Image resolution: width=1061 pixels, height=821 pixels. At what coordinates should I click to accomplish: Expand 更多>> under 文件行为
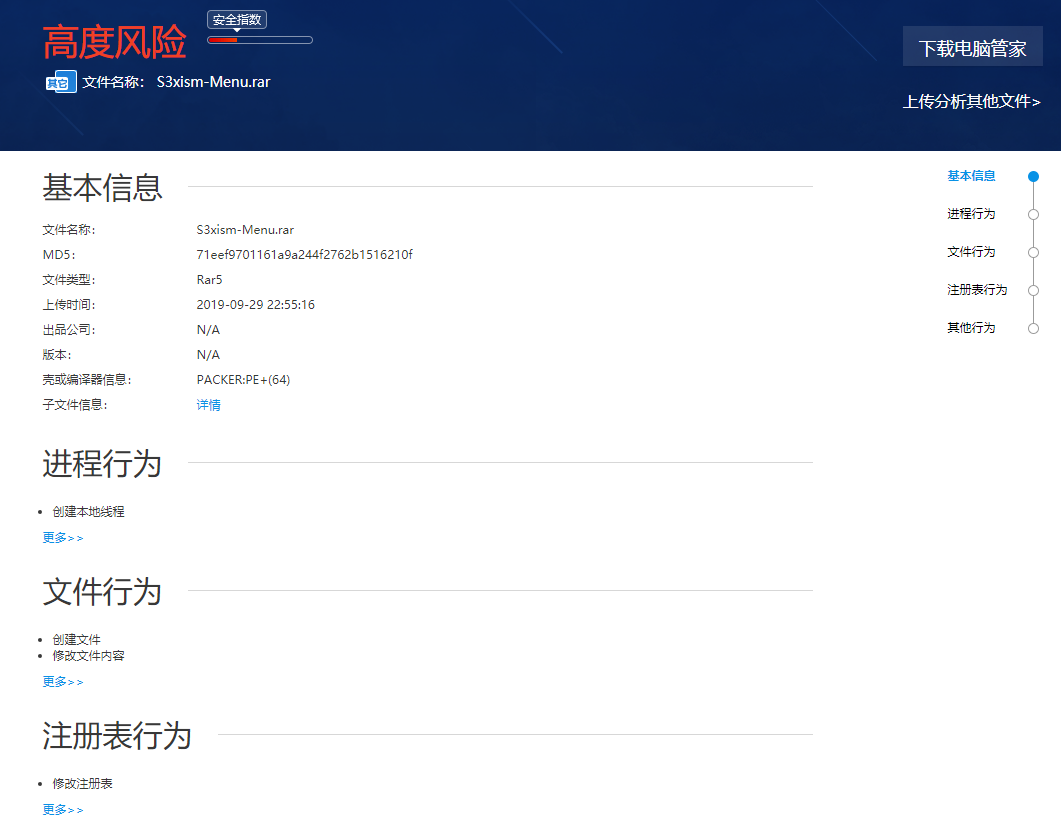click(63, 682)
